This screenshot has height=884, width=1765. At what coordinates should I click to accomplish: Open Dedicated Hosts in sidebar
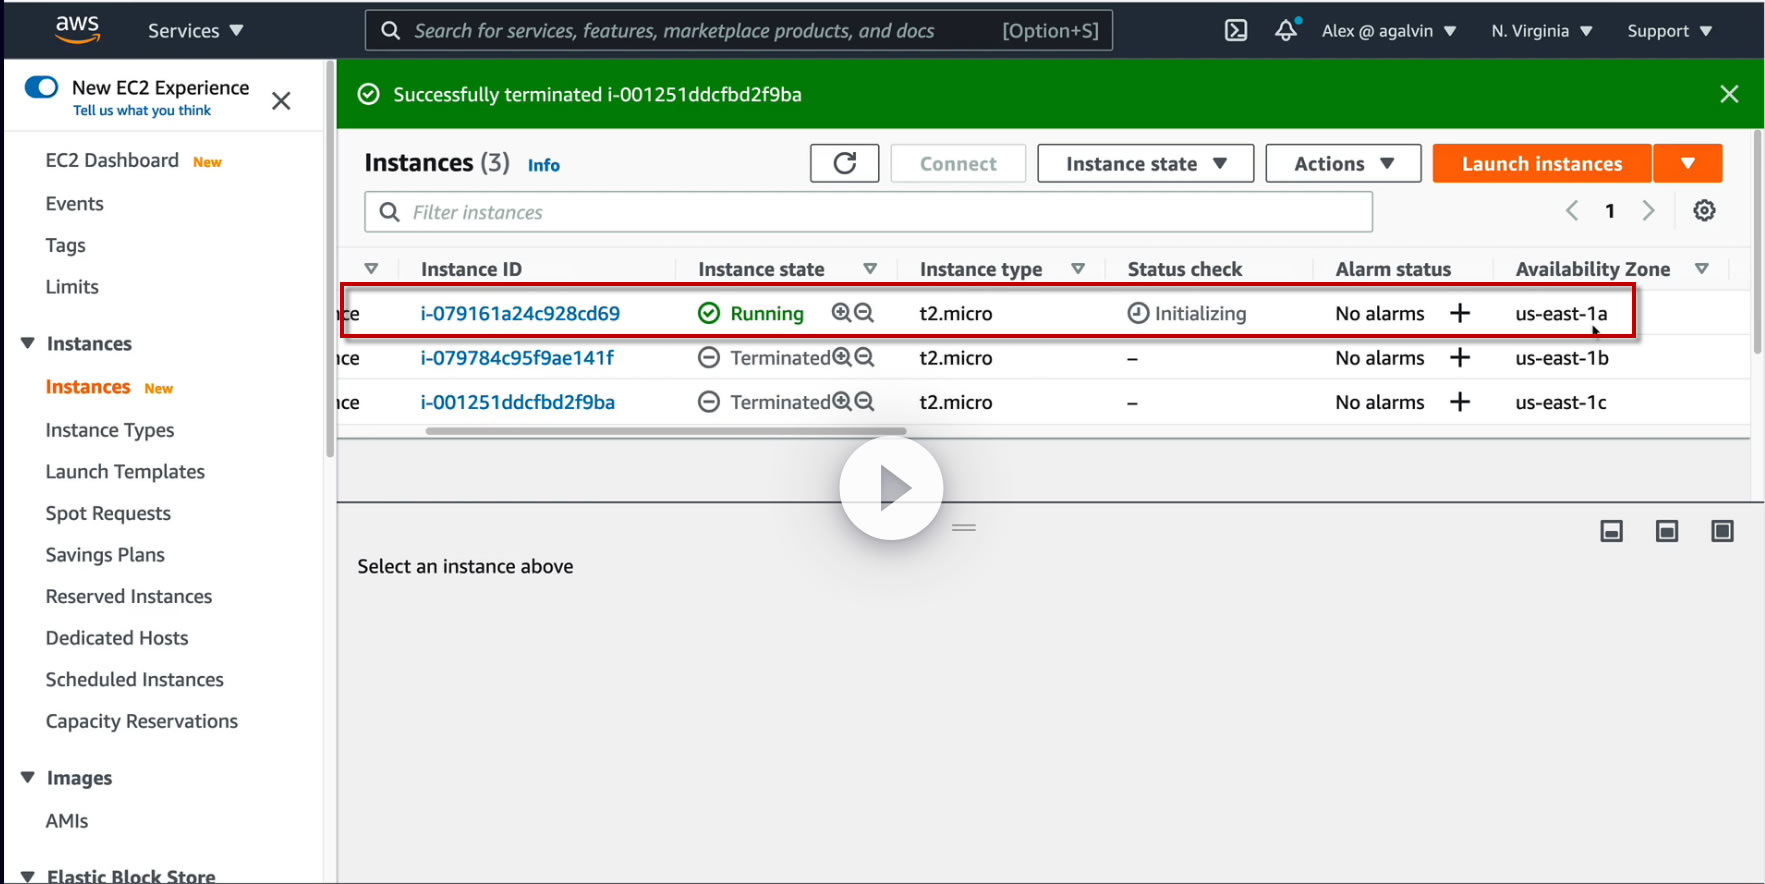click(x=117, y=637)
